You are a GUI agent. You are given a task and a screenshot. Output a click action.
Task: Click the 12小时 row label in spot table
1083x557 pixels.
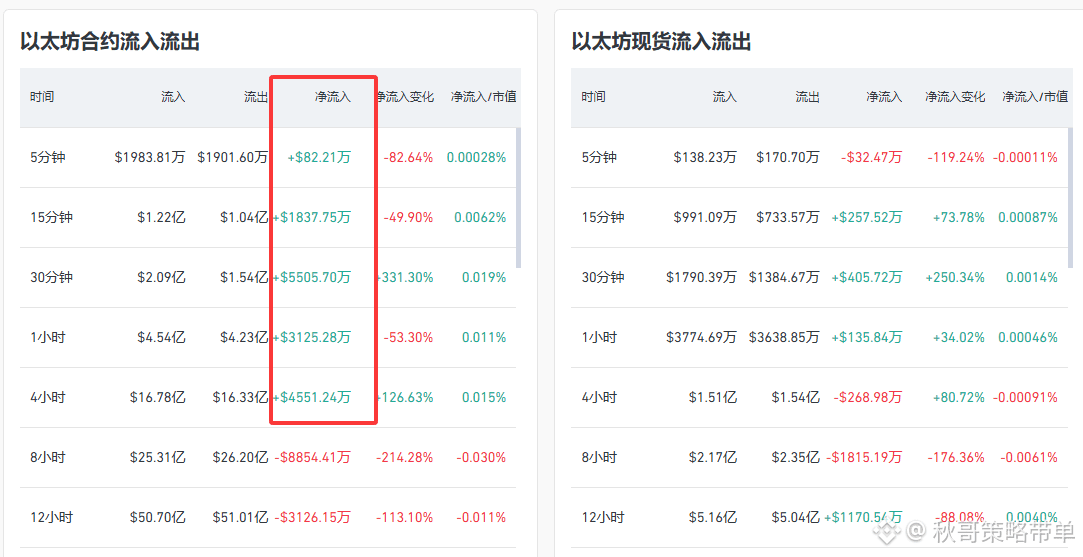pos(602,518)
